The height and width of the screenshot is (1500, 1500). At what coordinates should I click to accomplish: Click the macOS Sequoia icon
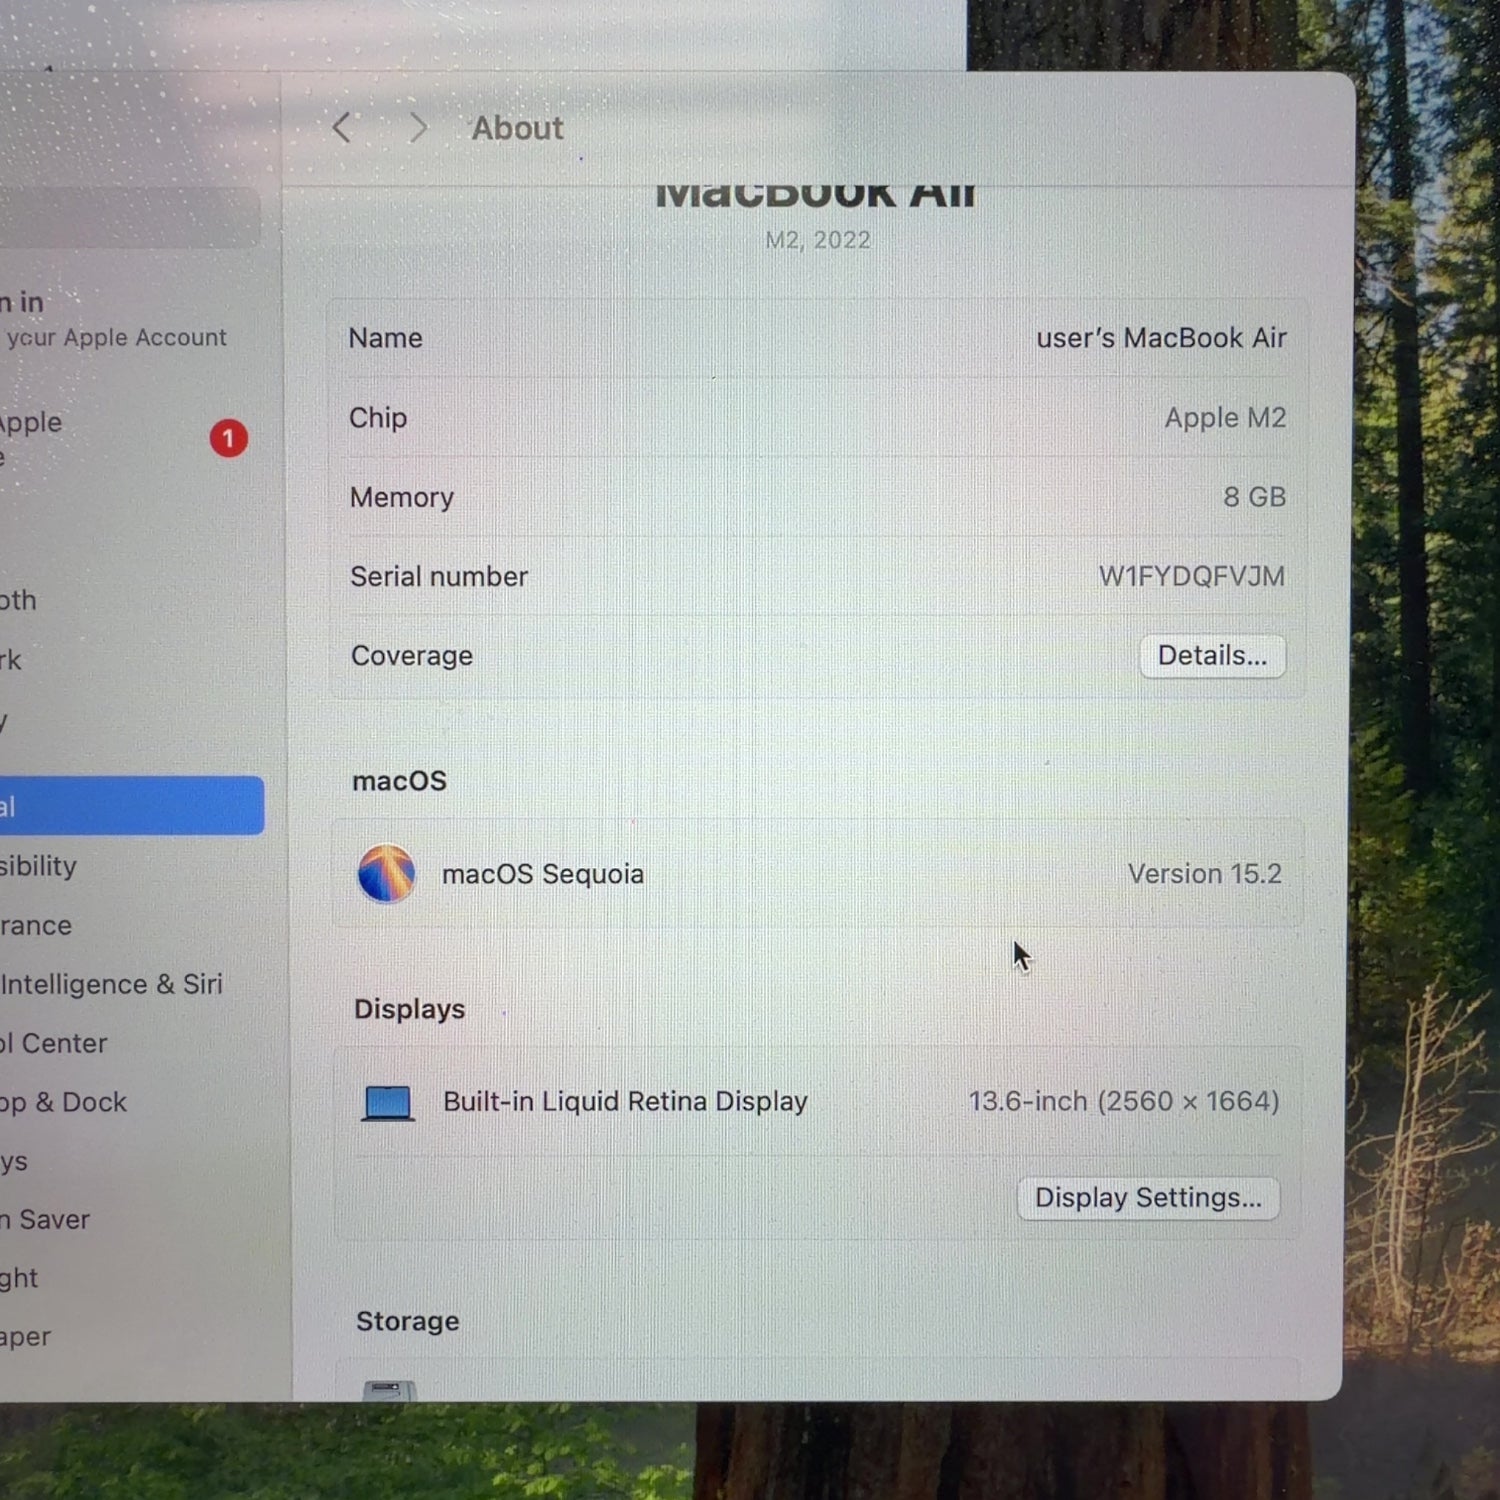(x=387, y=873)
